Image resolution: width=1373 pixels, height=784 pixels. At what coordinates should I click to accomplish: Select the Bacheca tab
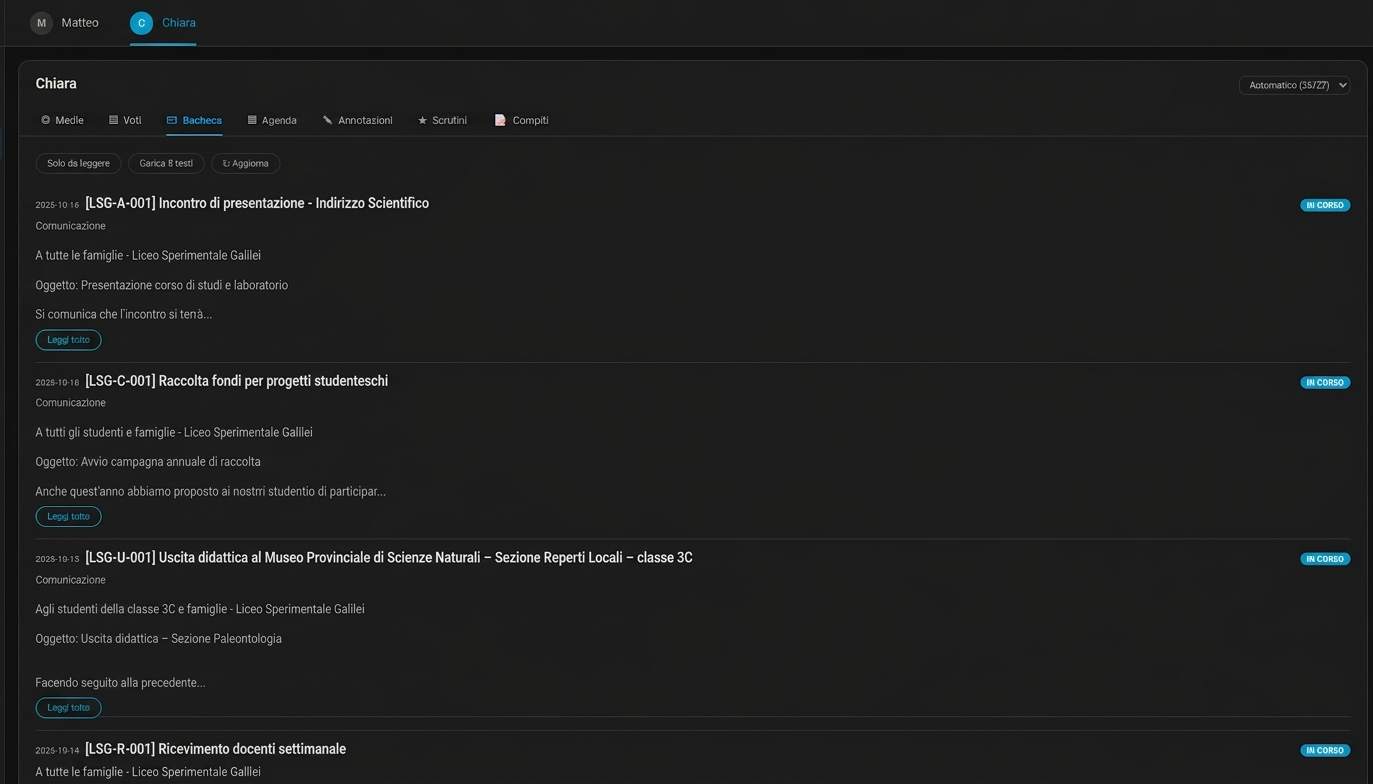click(x=194, y=120)
